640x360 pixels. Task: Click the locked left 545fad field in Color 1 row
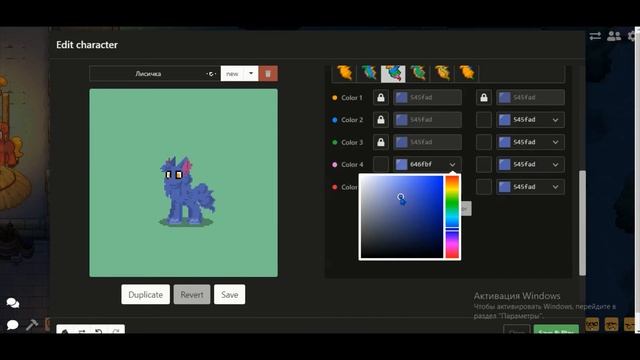(427, 98)
